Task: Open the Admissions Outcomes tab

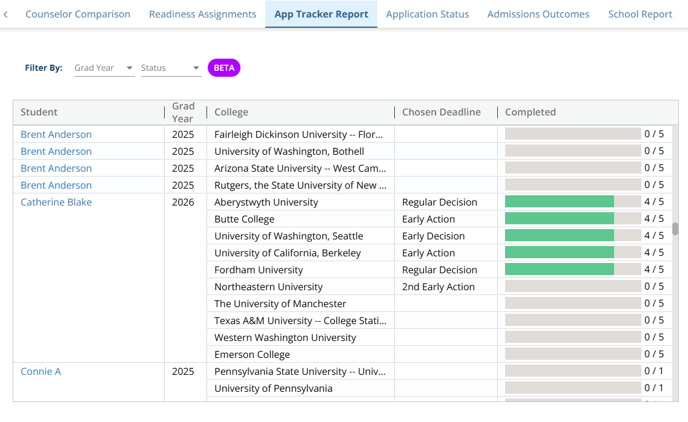Action: [538, 14]
